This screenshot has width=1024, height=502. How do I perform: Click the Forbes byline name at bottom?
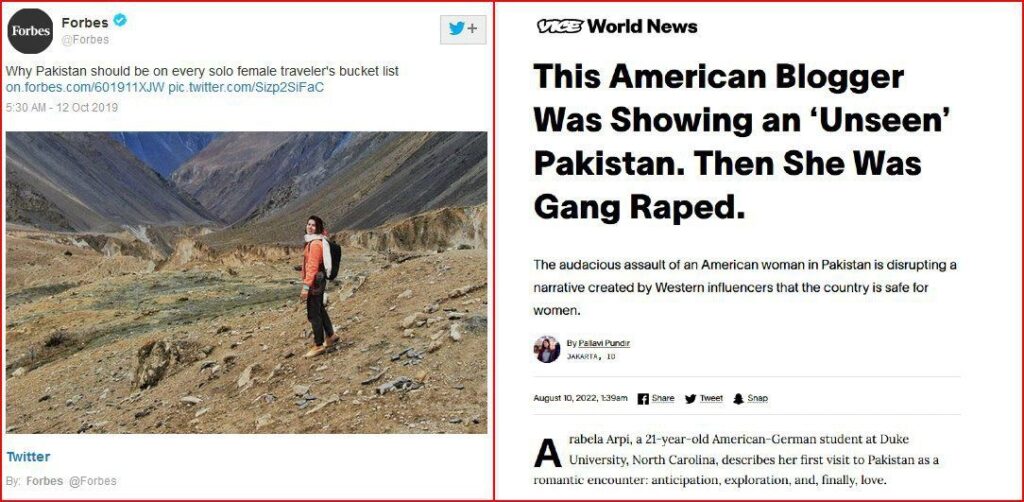(44, 481)
